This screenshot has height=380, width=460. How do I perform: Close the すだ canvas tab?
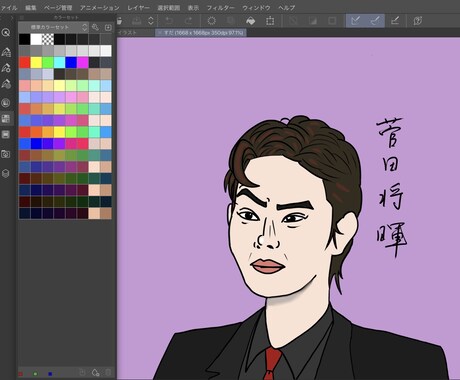click(x=159, y=33)
